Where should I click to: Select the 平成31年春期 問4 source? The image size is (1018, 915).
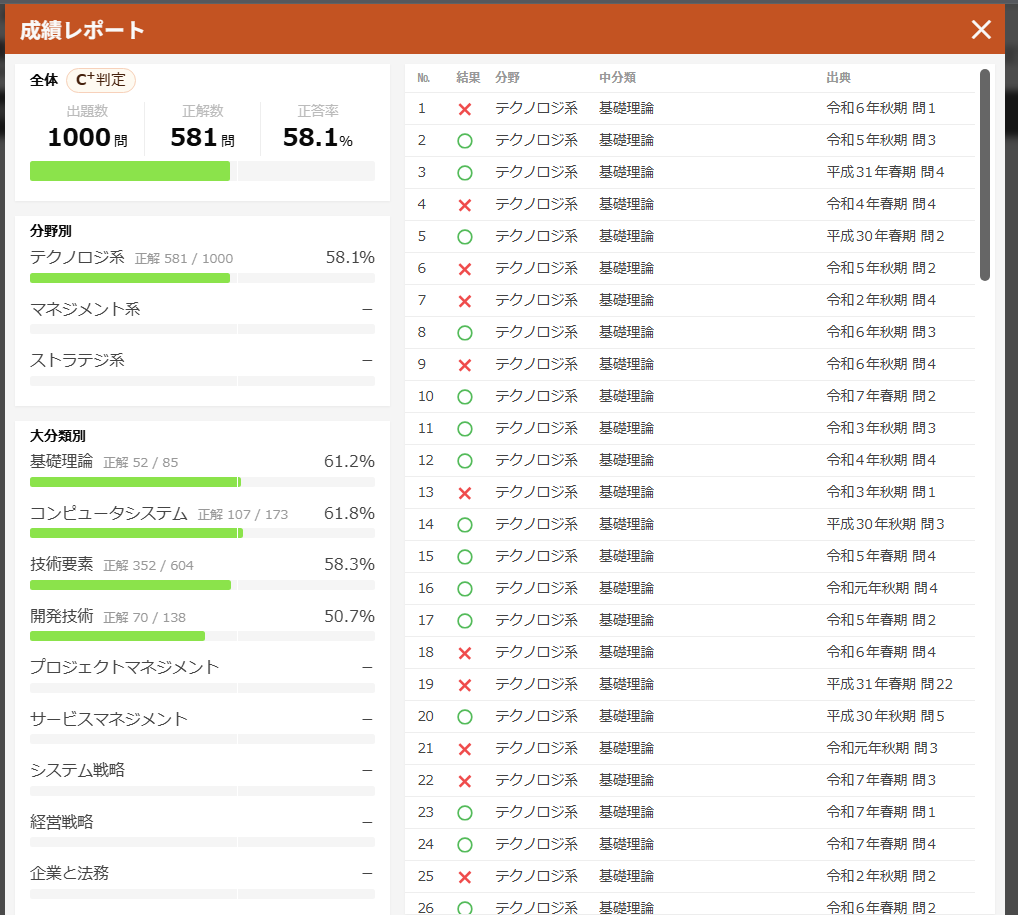click(x=885, y=172)
